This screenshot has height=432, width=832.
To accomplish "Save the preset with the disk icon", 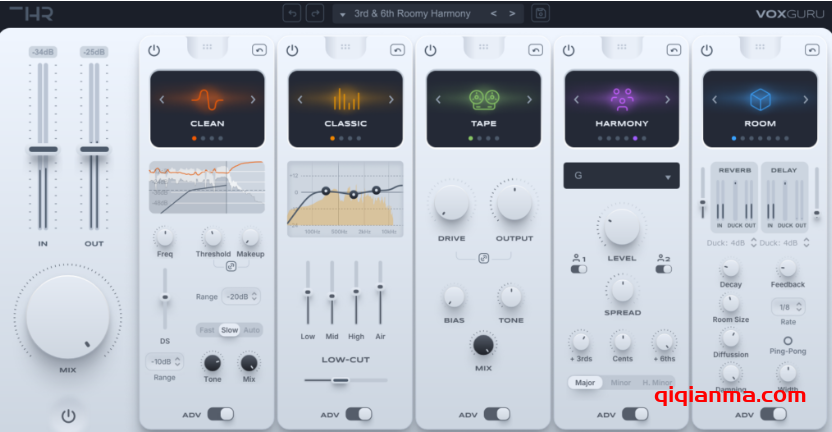I will [x=541, y=13].
